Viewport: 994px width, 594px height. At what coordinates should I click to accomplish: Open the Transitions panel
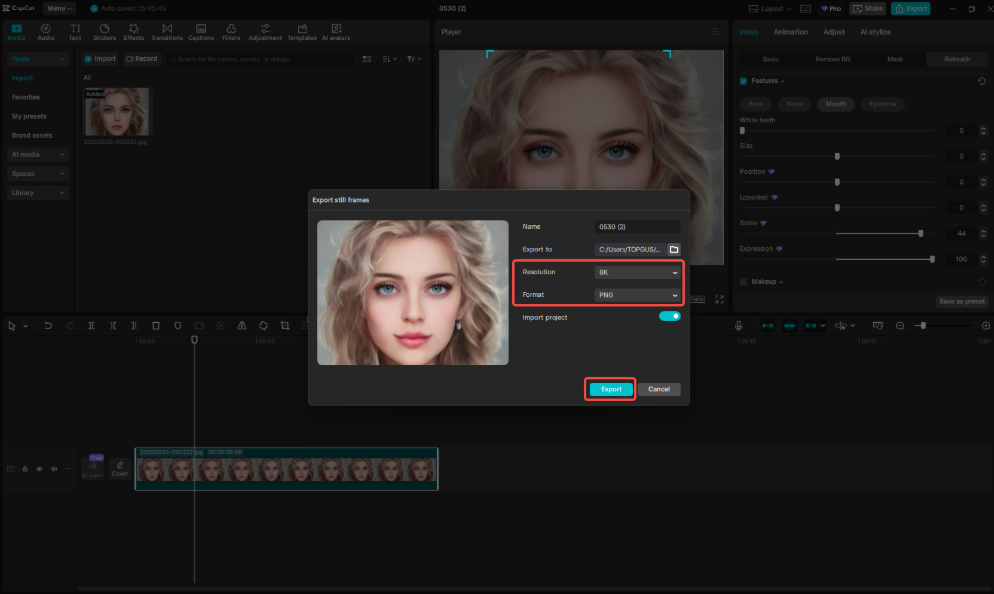[166, 31]
